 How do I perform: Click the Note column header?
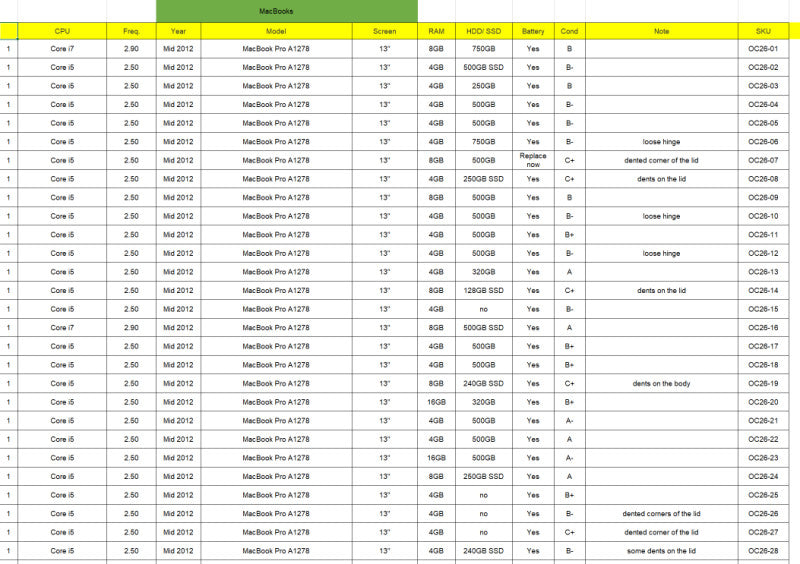click(x=661, y=31)
